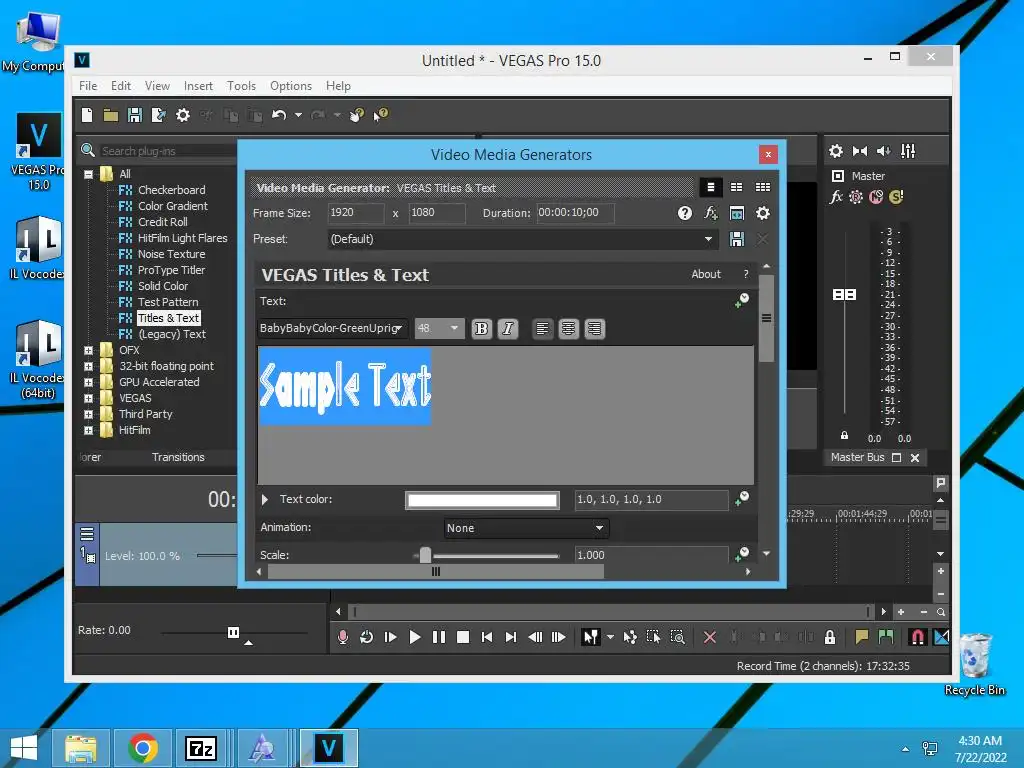The image size is (1024, 768).
Task: Open the View menu
Action: point(157,86)
